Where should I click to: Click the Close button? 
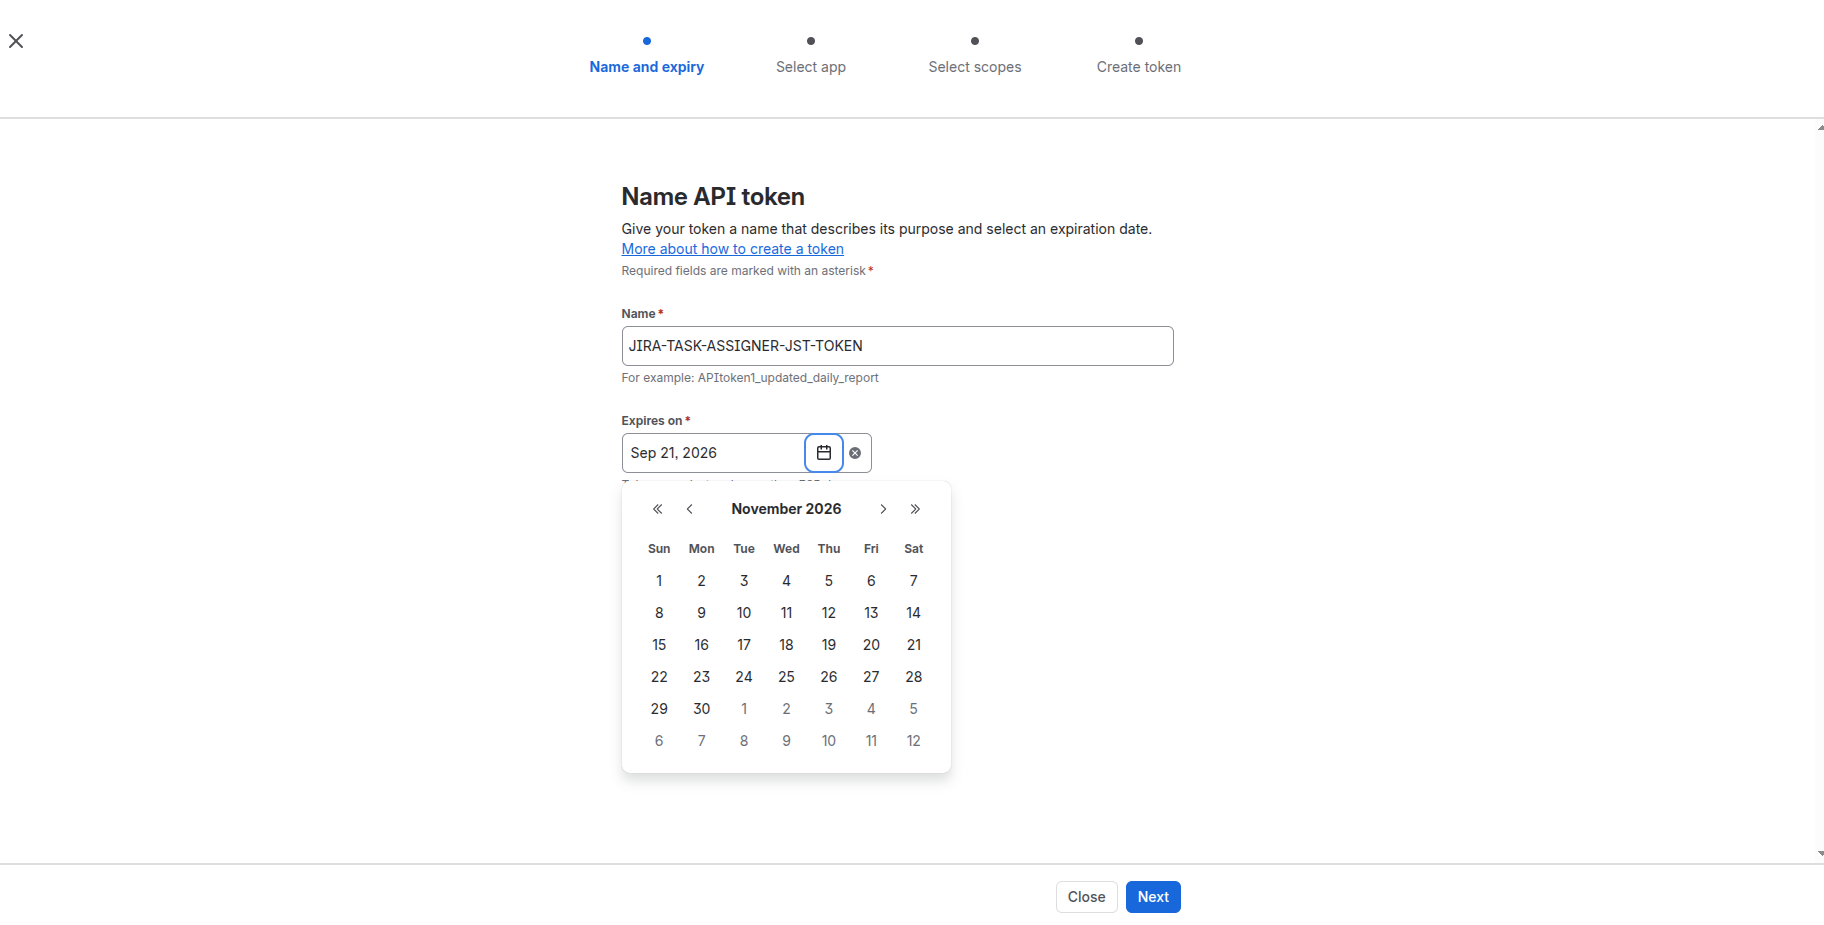tap(1087, 897)
